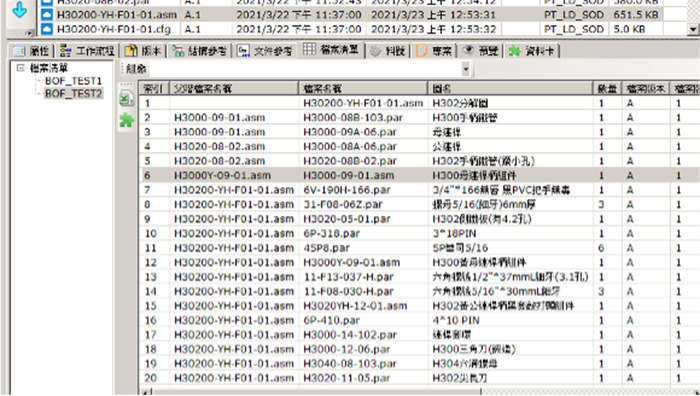Screen dimensions: 700x396
Task: Click the table's horizontal scrollbar left arrow
Action: pos(145,392)
